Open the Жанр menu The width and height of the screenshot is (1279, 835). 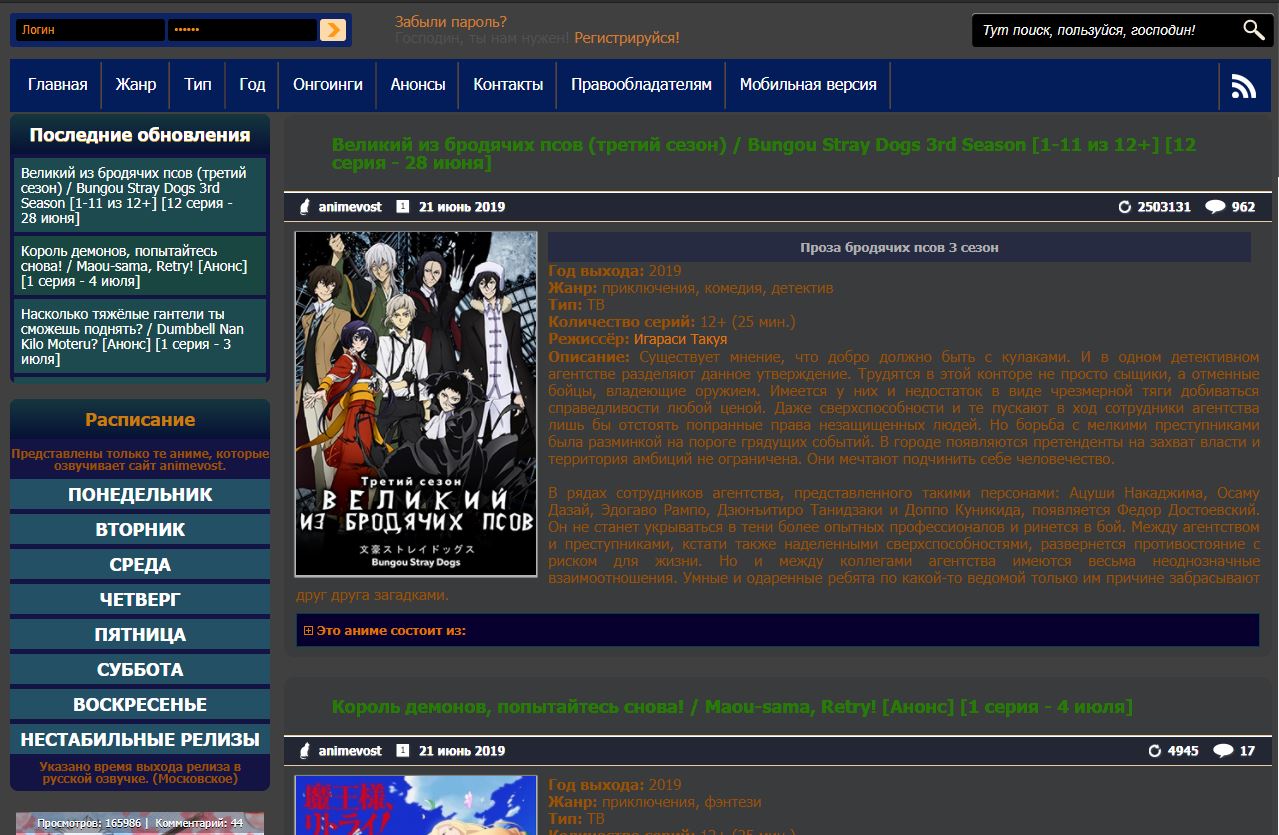click(135, 86)
